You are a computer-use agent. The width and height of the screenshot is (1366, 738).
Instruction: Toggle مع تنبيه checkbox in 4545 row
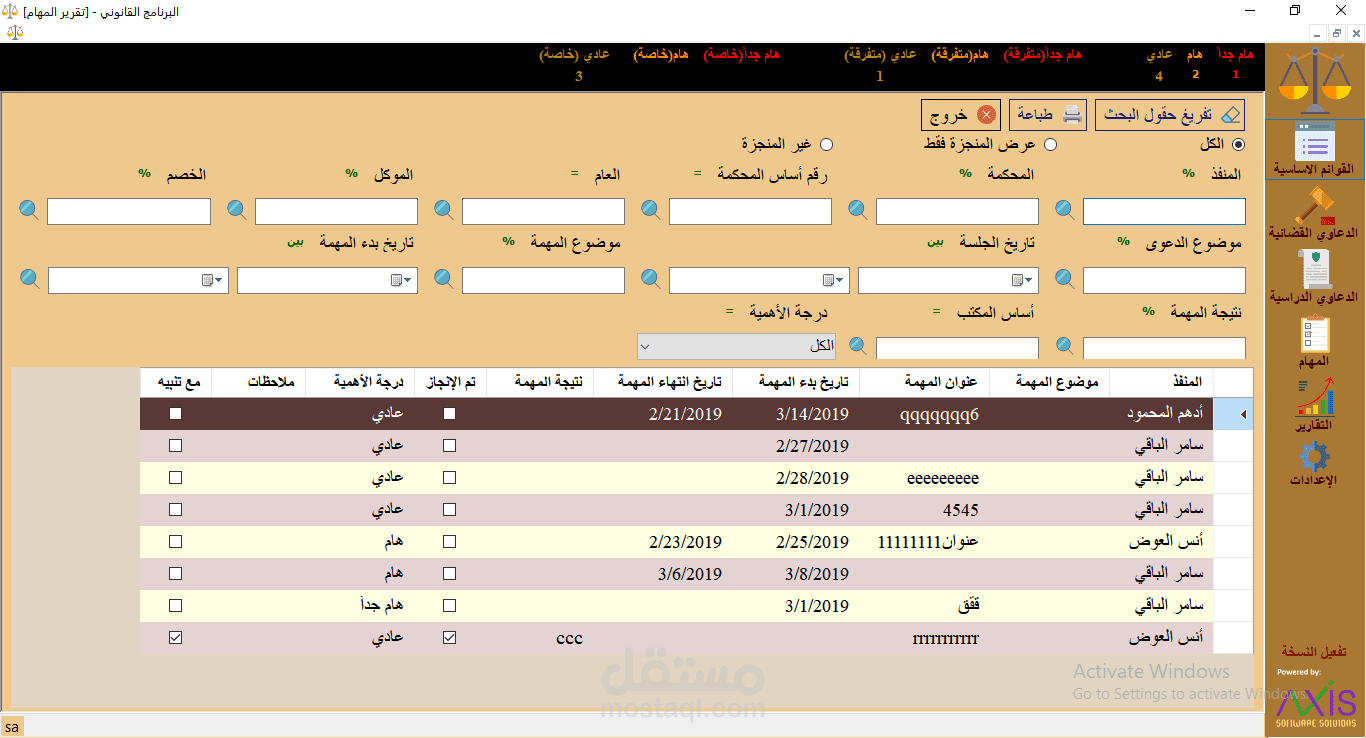pyautogui.click(x=176, y=509)
